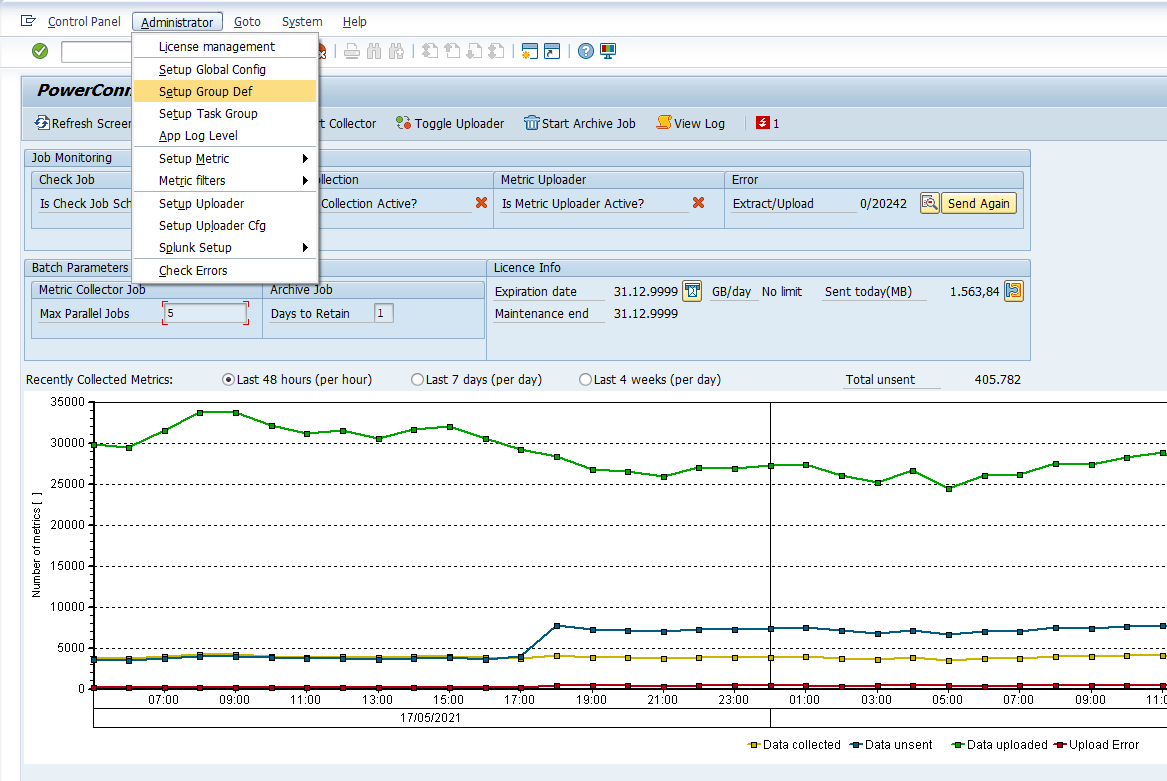Choose Setup Group Def menu entry
The image size is (1167, 781).
[206, 91]
